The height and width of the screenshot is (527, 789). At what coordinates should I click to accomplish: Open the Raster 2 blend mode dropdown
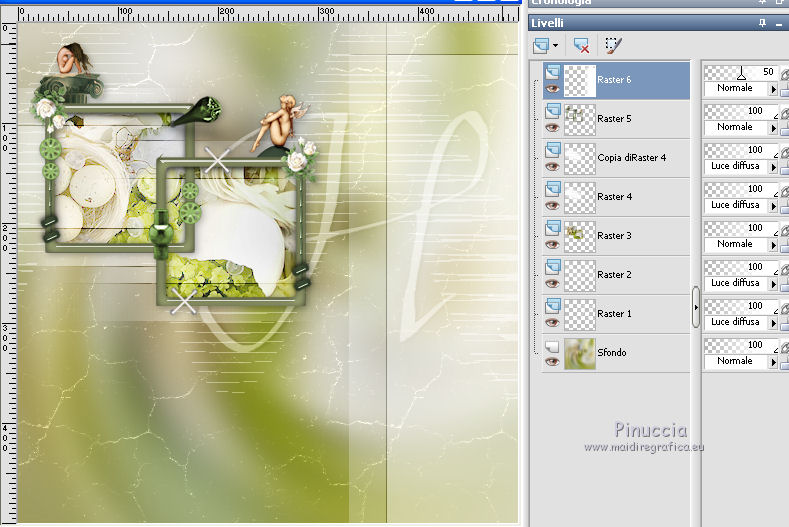pos(773,284)
